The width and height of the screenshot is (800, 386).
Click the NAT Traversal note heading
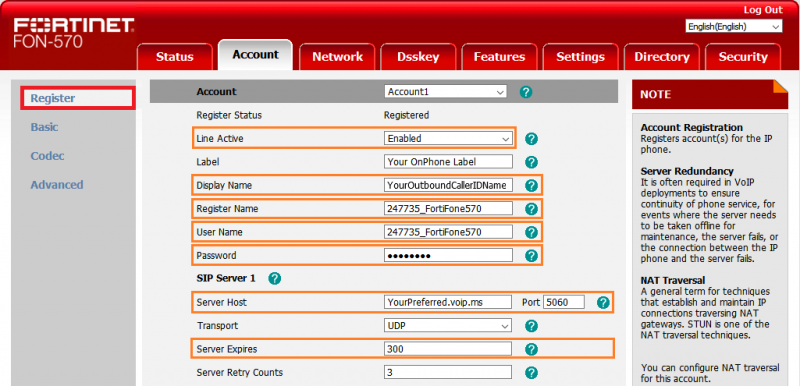click(x=672, y=280)
